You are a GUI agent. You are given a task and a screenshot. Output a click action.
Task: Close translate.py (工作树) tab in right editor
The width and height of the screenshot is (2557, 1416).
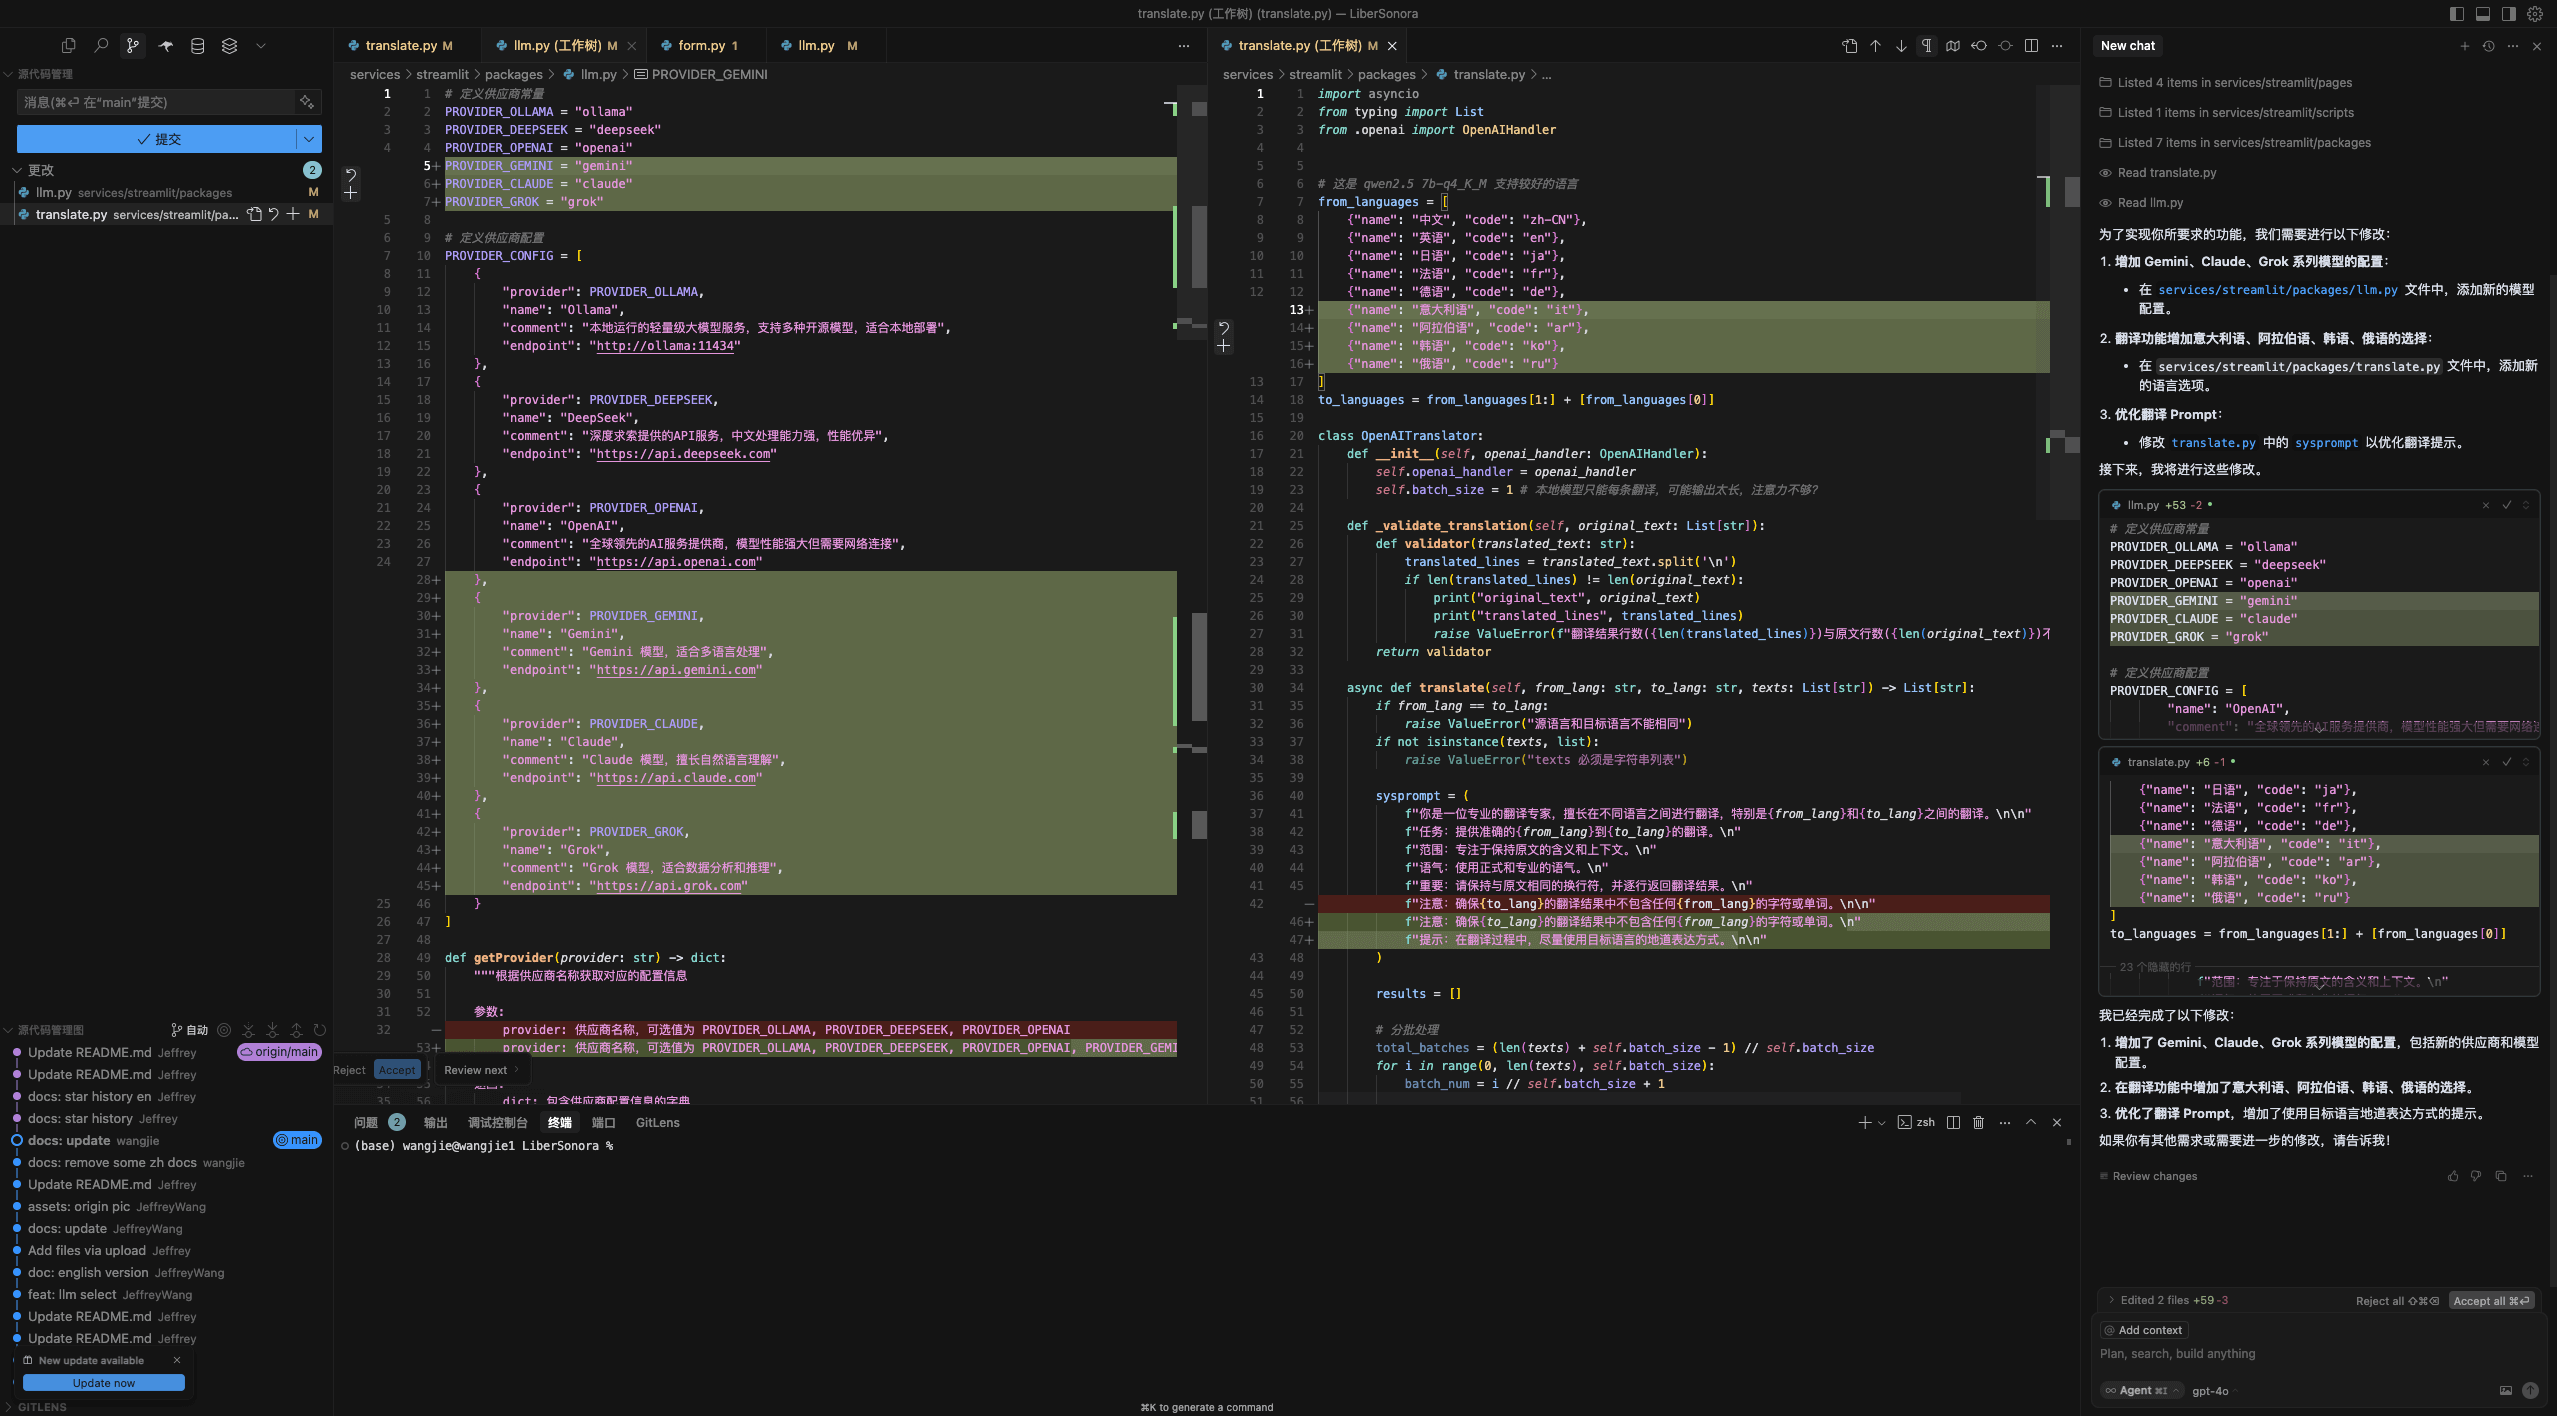pyautogui.click(x=1392, y=46)
